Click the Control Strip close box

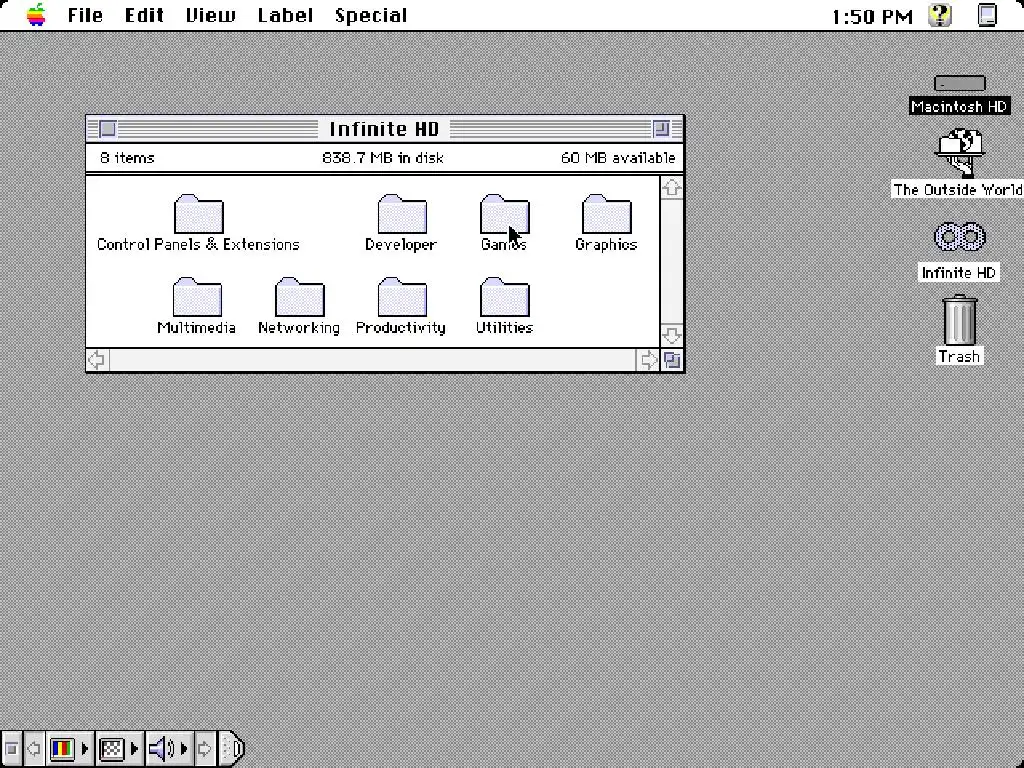pyautogui.click(x=11, y=748)
